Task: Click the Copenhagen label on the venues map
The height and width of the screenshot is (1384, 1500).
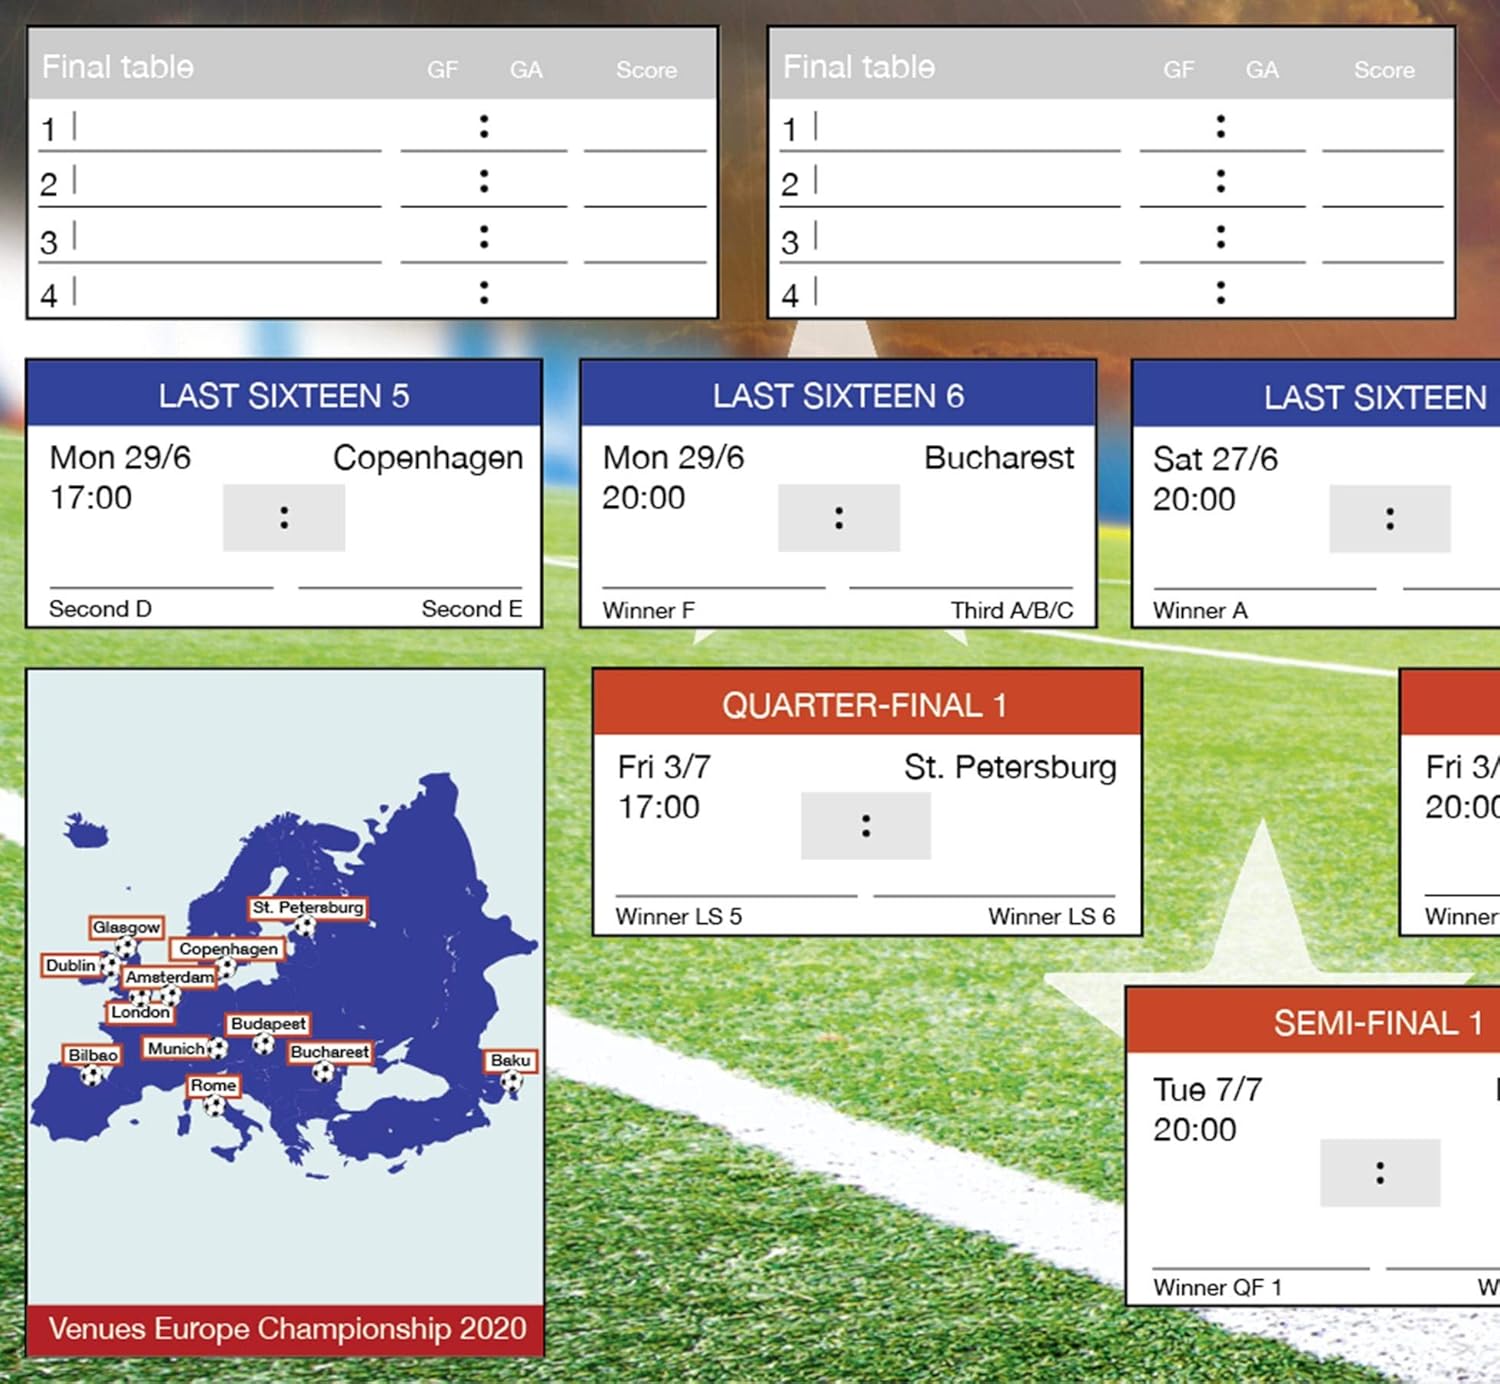Action: (229, 948)
